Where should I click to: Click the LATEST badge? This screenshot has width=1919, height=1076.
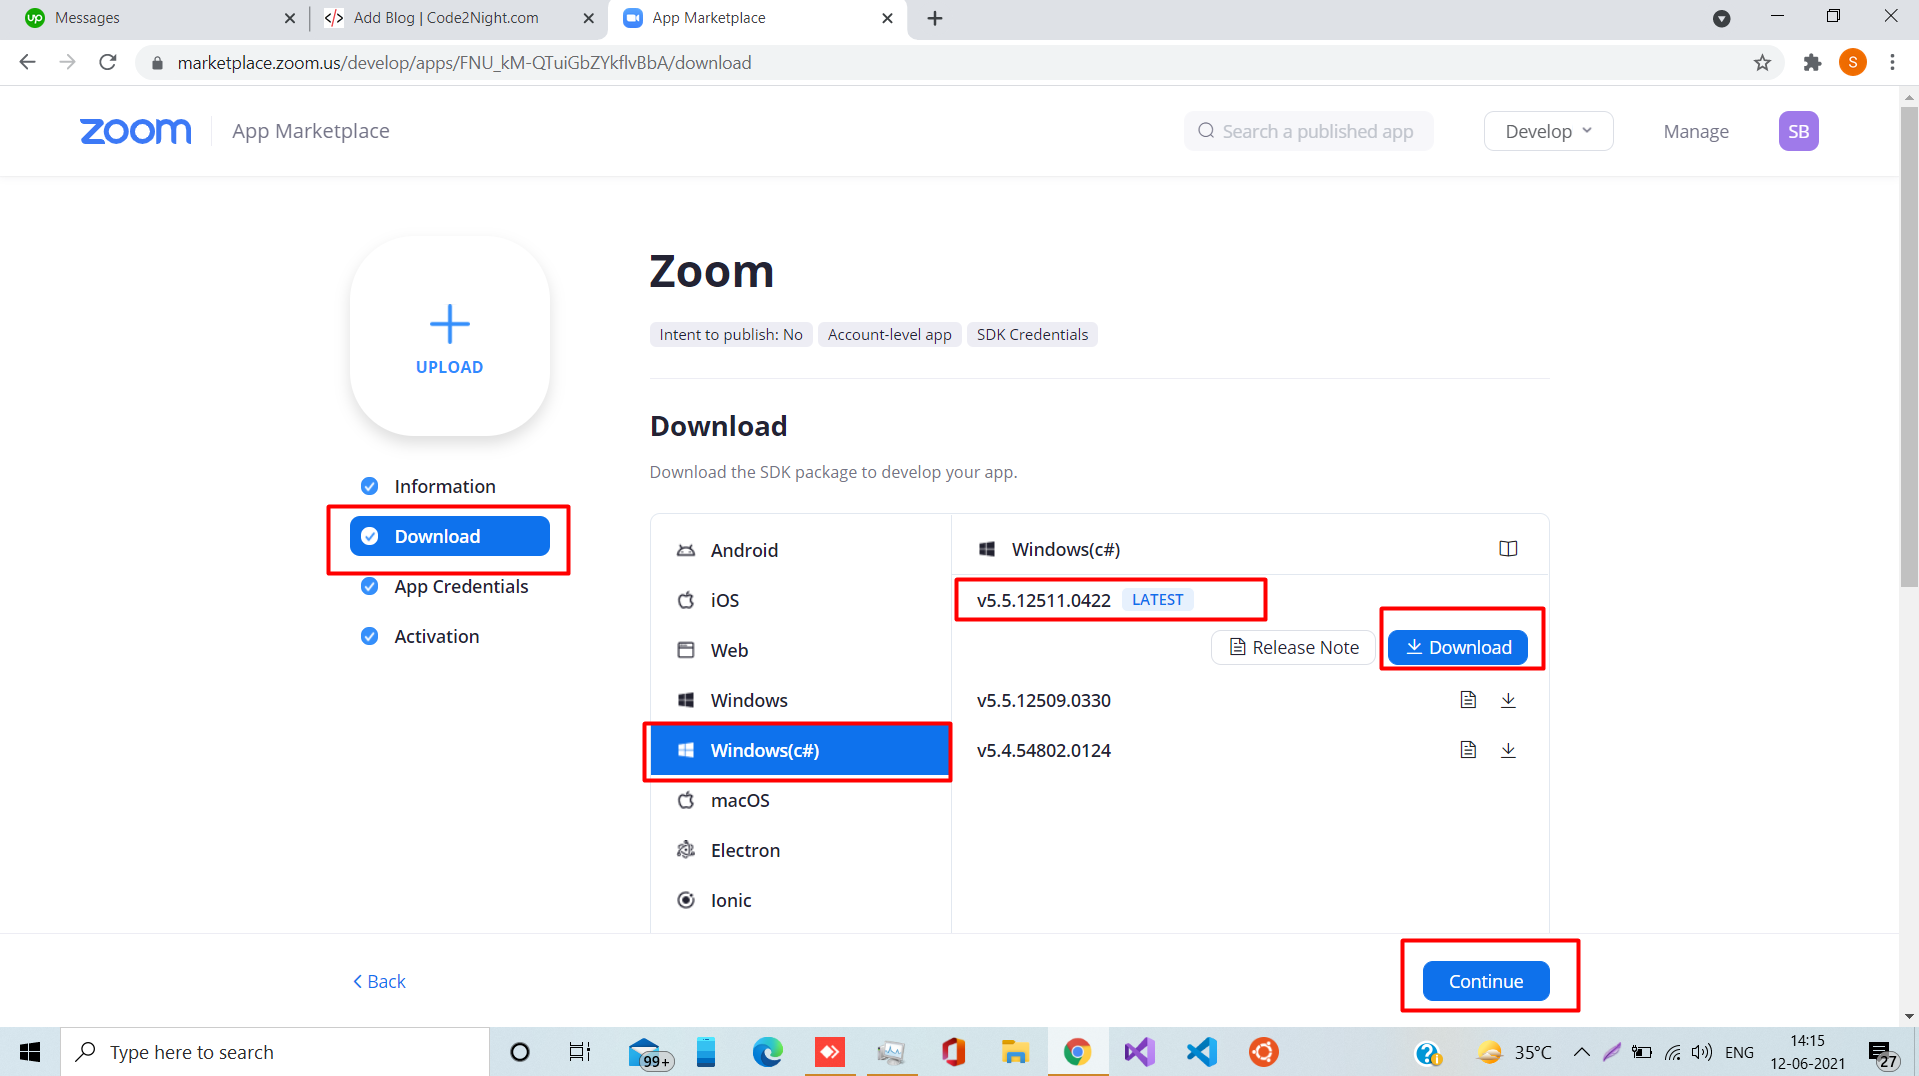click(1157, 600)
